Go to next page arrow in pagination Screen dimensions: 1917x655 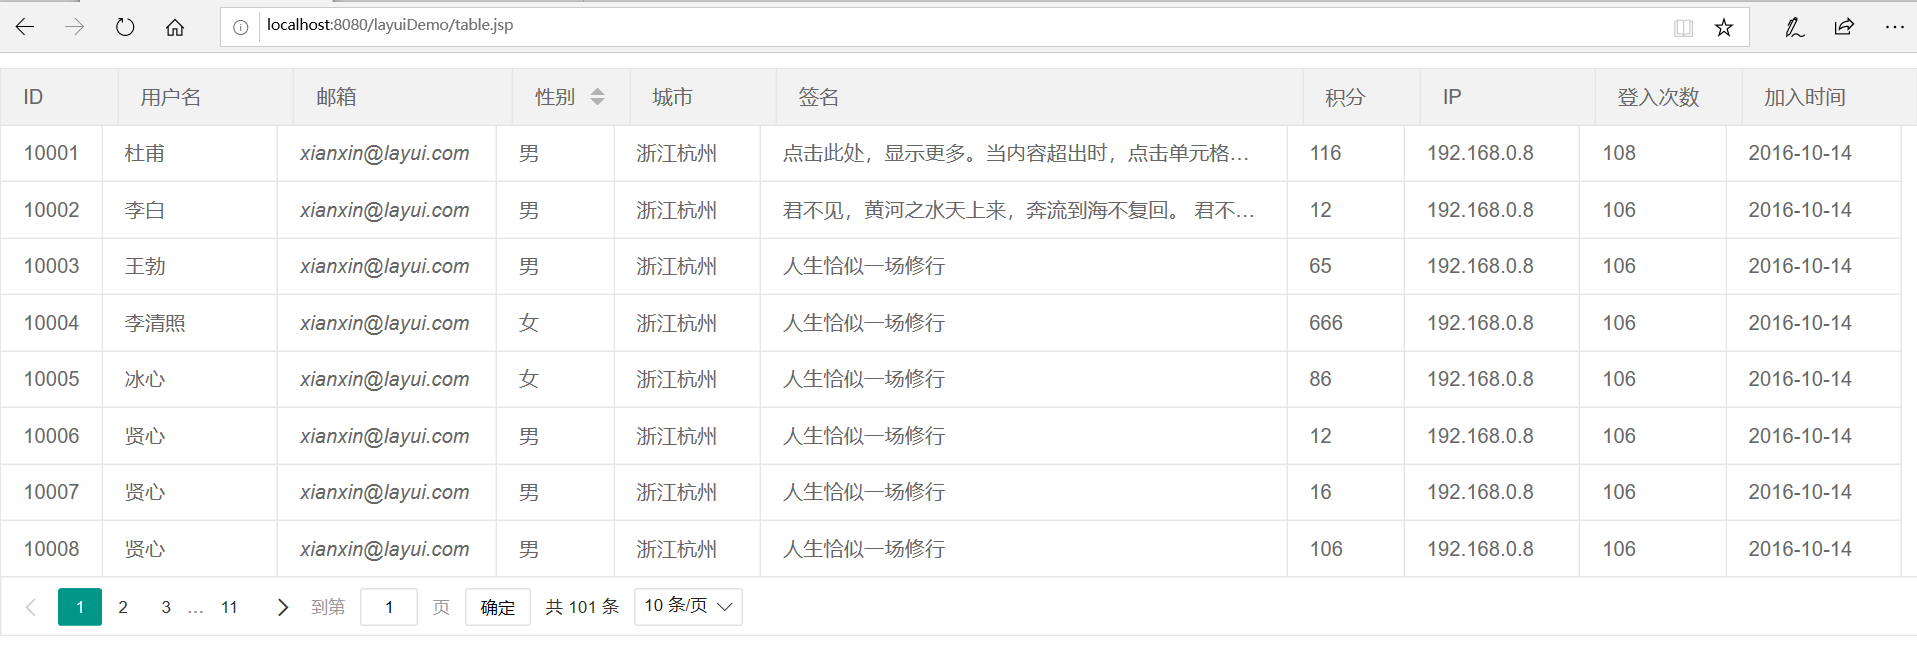[x=283, y=607]
